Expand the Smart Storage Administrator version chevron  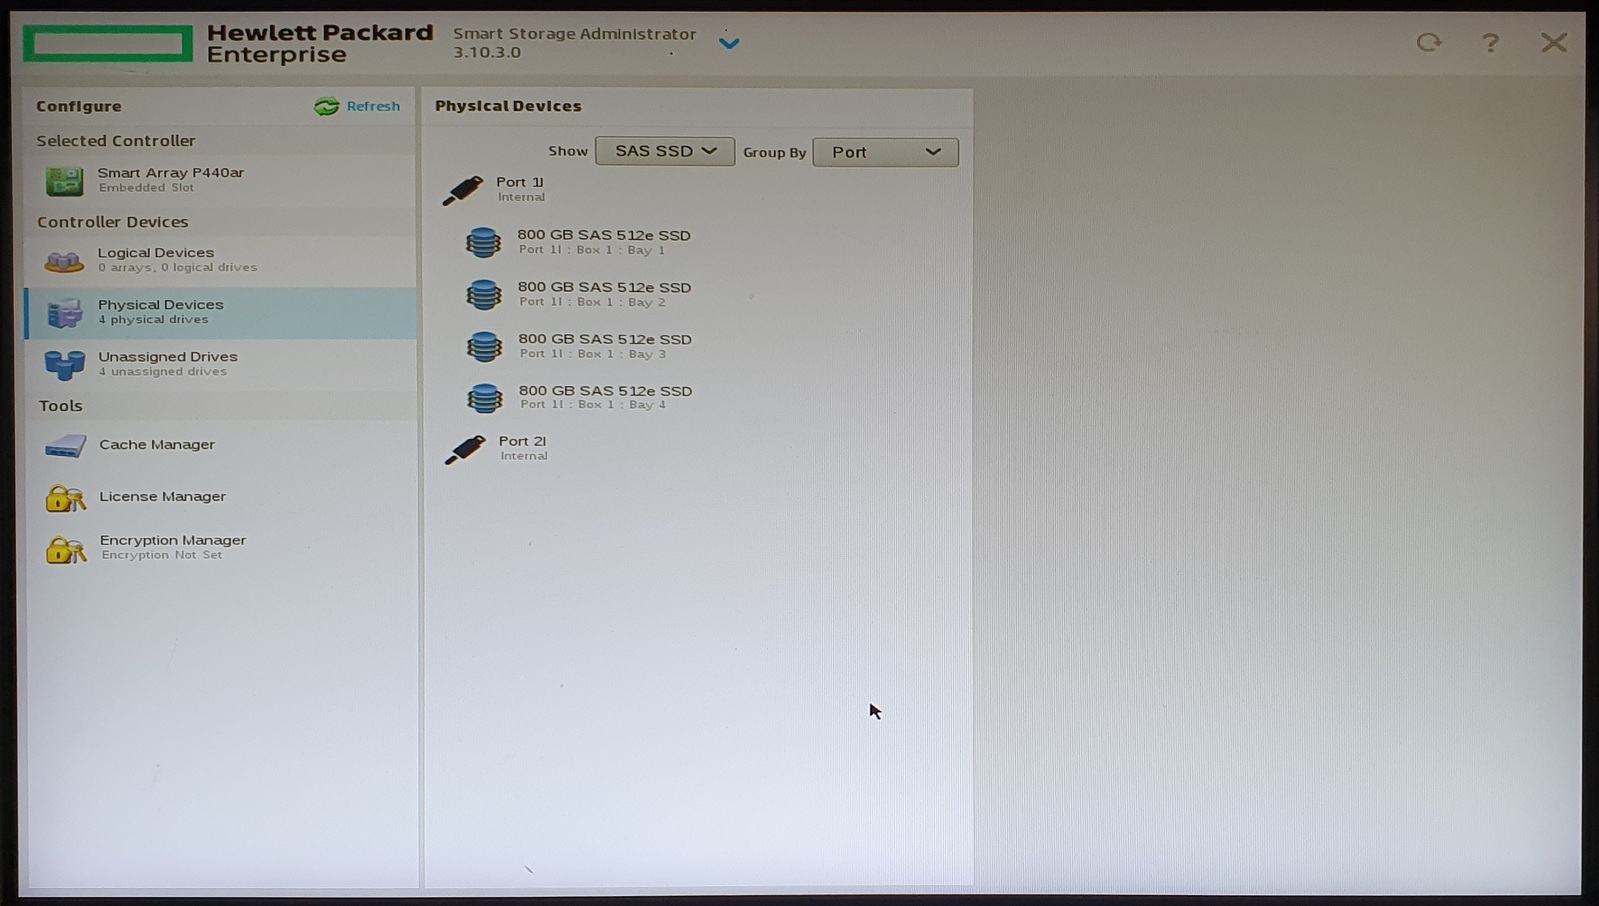pyautogui.click(x=729, y=43)
